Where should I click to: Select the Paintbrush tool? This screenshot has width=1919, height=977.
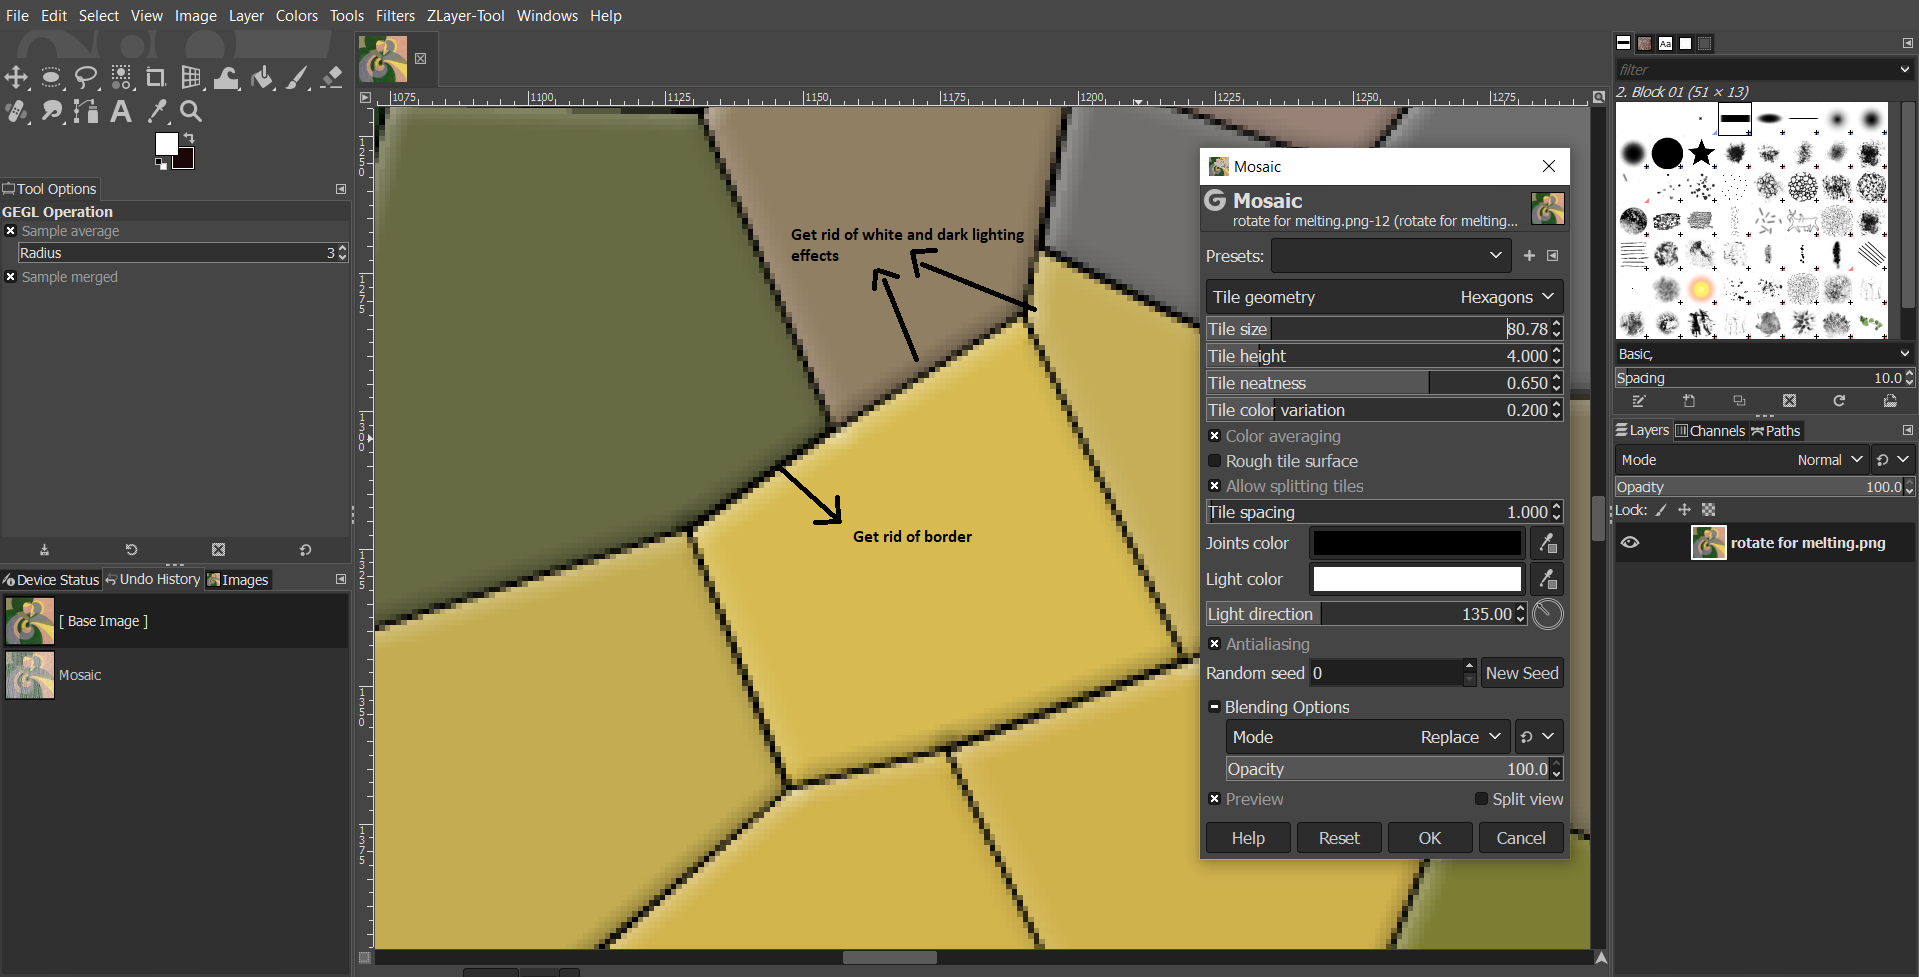pyautogui.click(x=297, y=77)
